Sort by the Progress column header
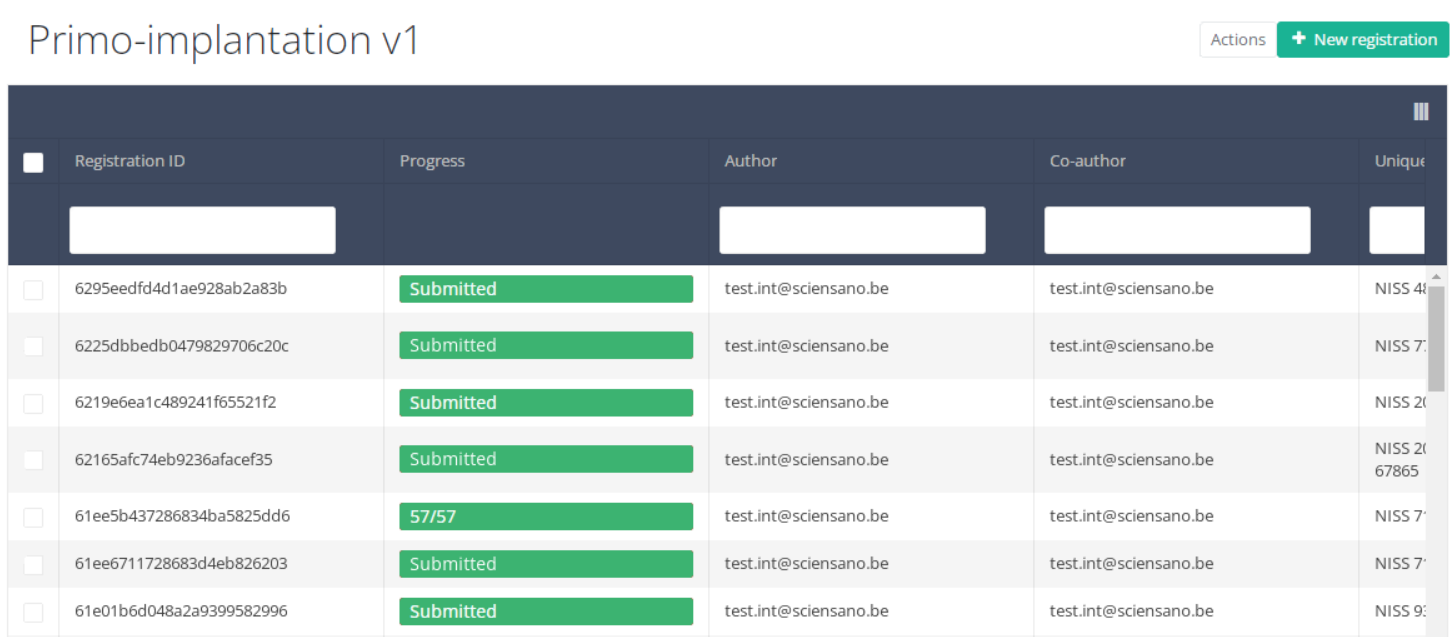This screenshot has height=637, width=1450. coord(432,161)
